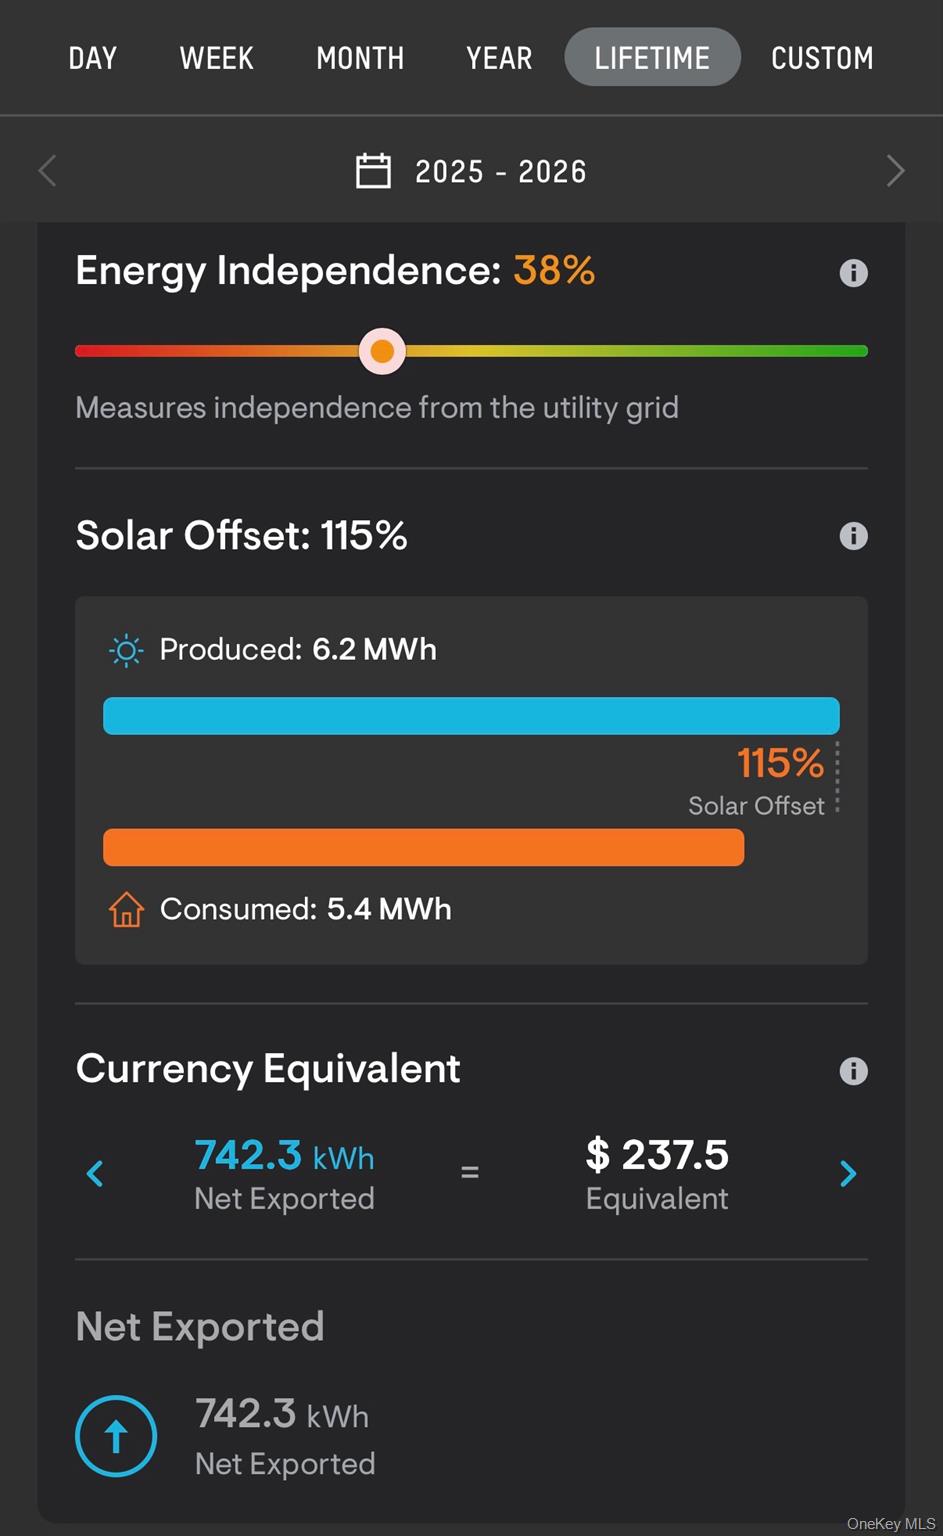Viewport: 943px width, 1536px height.
Task: Show next Currency Equivalent card
Action: [848, 1173]
